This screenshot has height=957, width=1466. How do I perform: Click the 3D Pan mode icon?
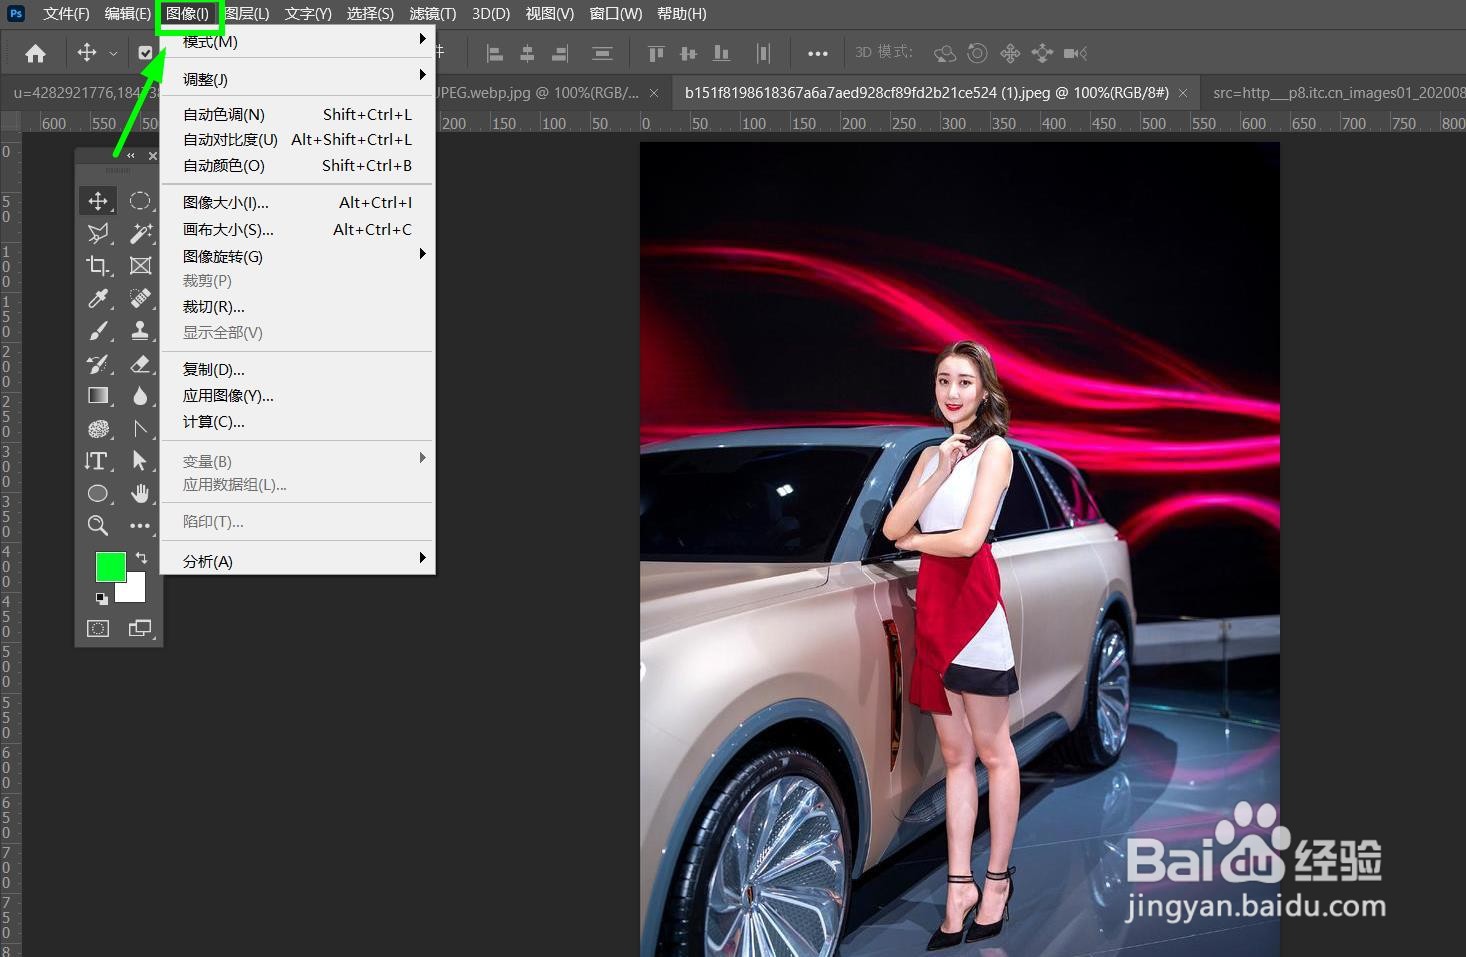pyautogui.click(x=1010, y=53)
